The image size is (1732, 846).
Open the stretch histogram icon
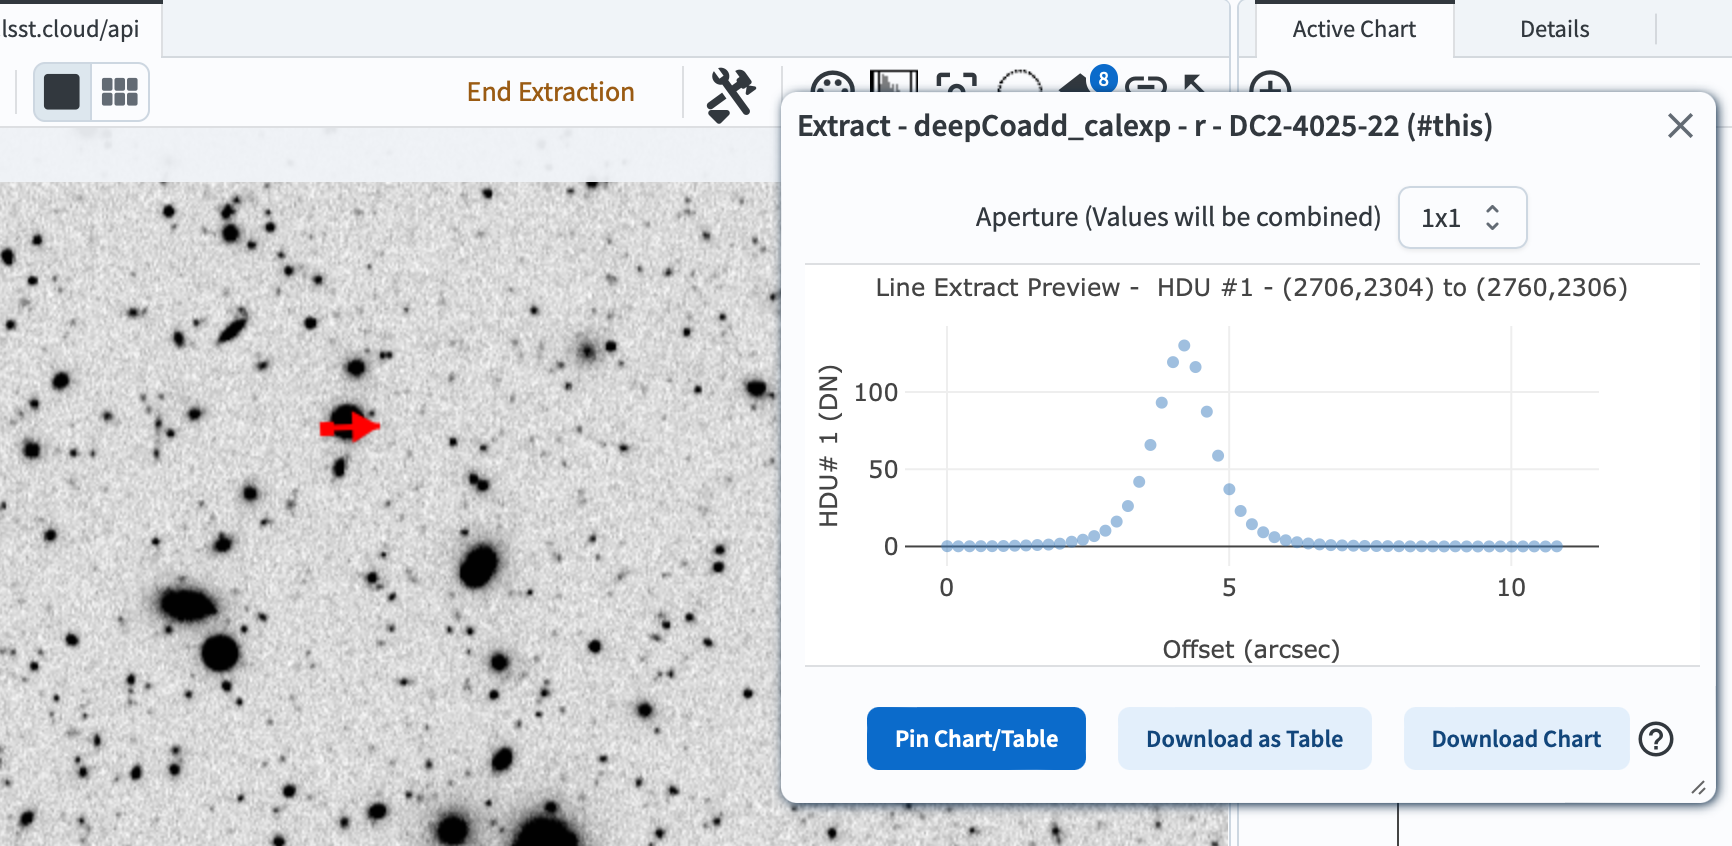[x=893, y=82]
